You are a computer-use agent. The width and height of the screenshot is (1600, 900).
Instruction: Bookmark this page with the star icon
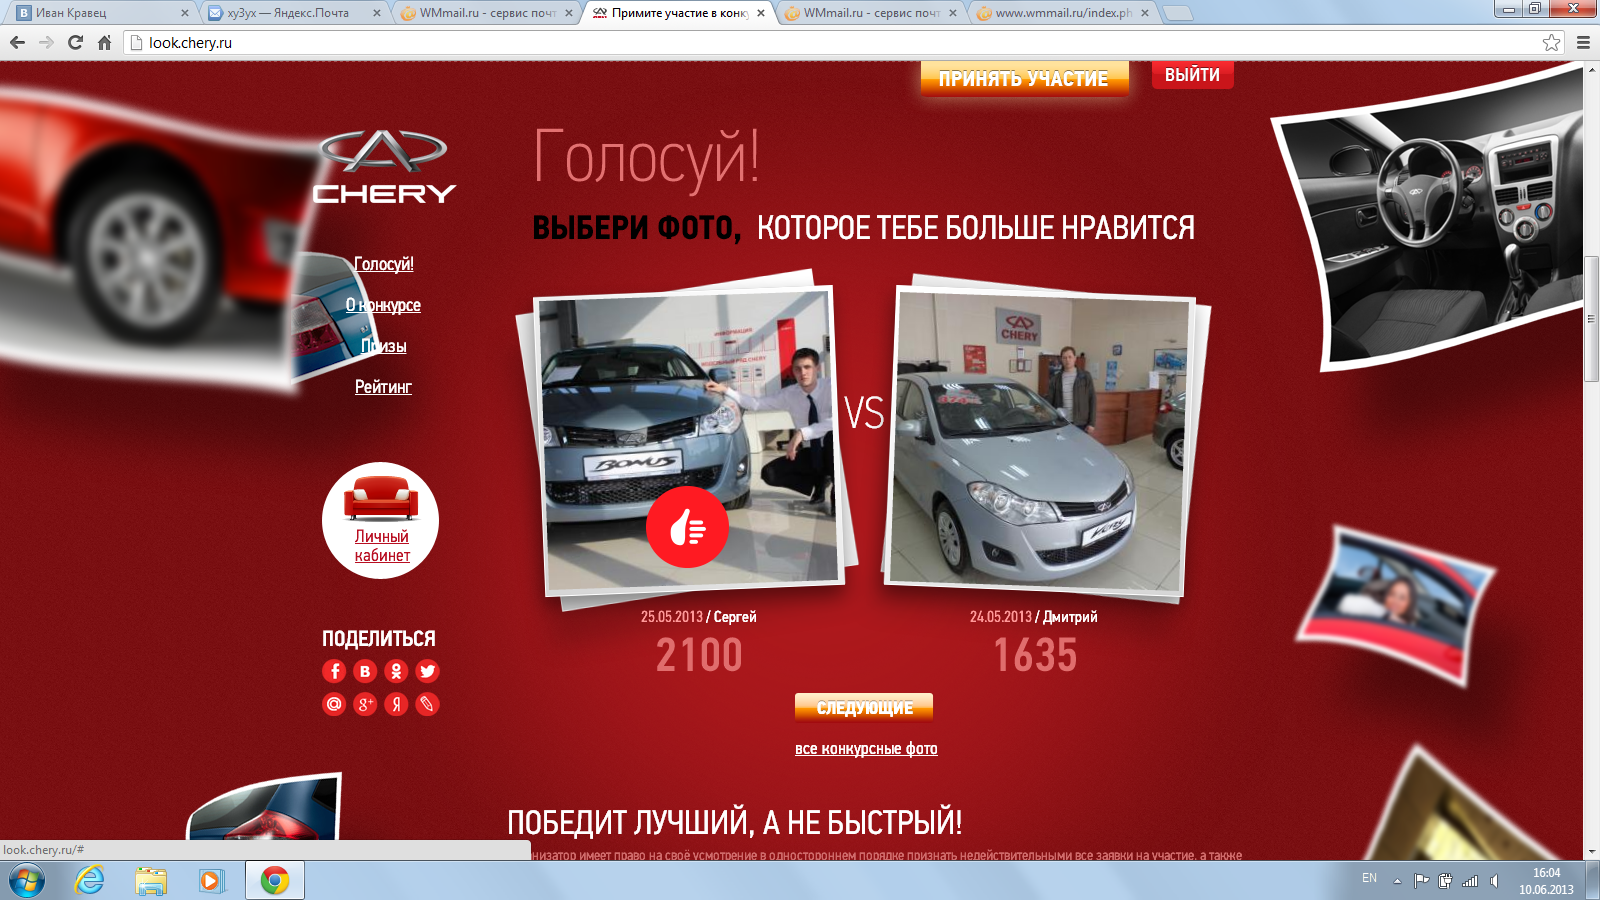pyautogui.click(x=1551, y=42)
